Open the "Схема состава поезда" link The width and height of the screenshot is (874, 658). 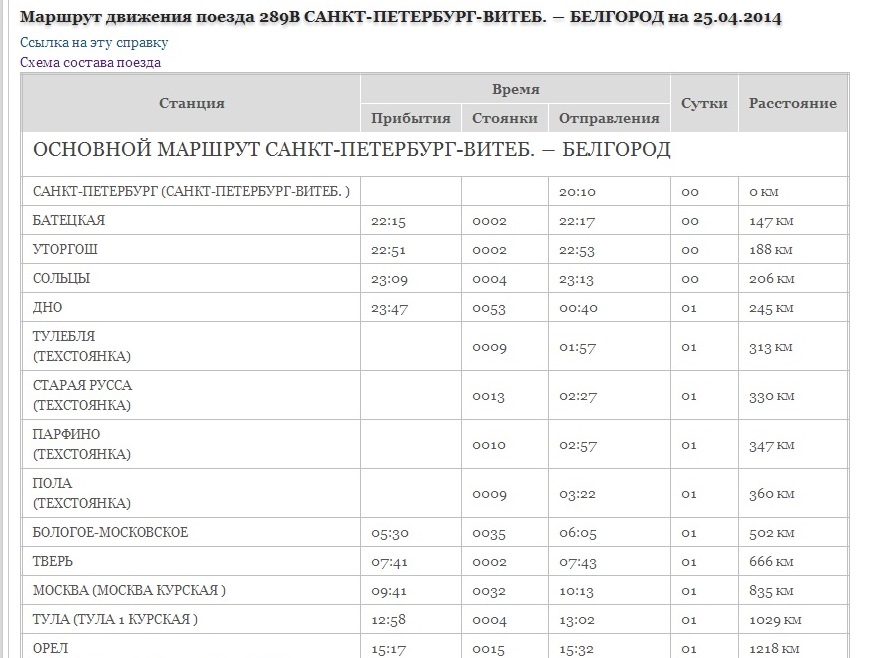[90, 62]
